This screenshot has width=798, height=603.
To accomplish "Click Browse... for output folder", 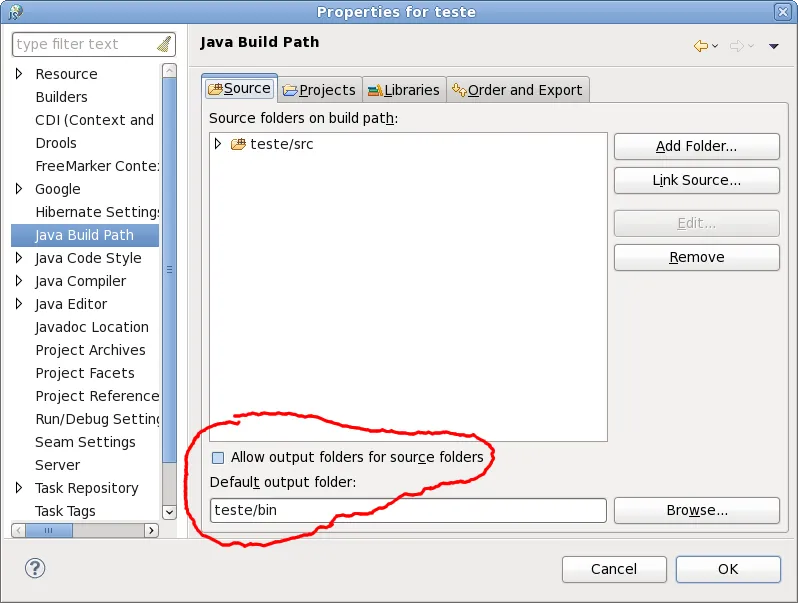I will tap(697, 510).
